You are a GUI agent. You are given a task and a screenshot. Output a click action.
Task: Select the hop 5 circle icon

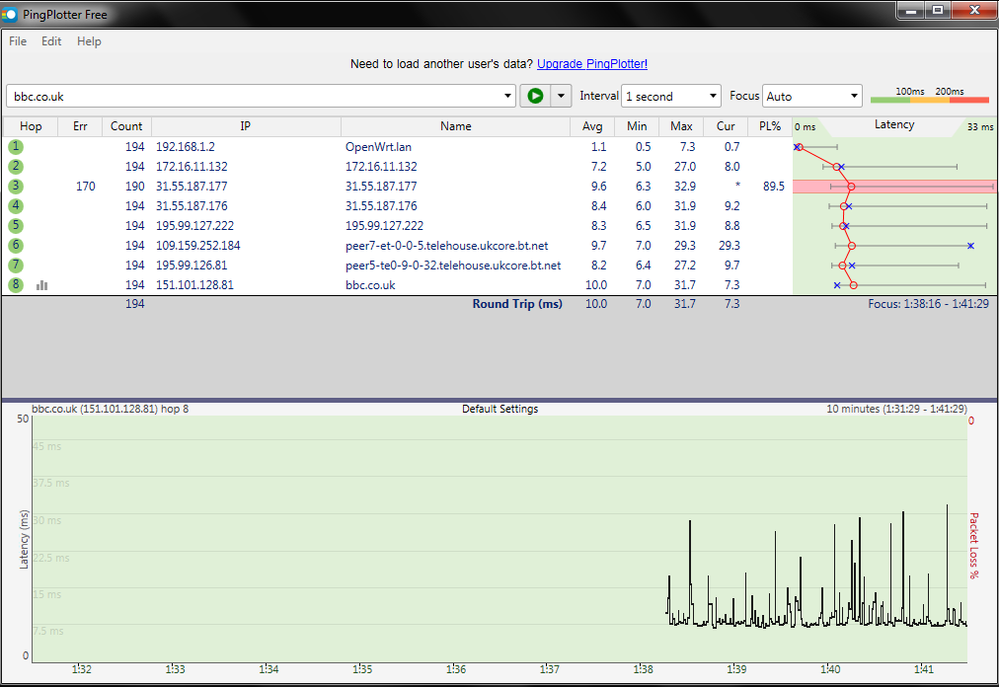[x=16, y=226]
